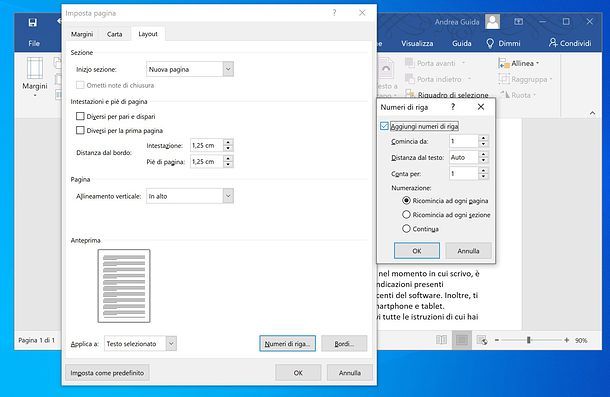The width and height of the screenshot is (610, 397).
Task: Click Annulla in Imposta pagina dialog
Action: [350, 372]
